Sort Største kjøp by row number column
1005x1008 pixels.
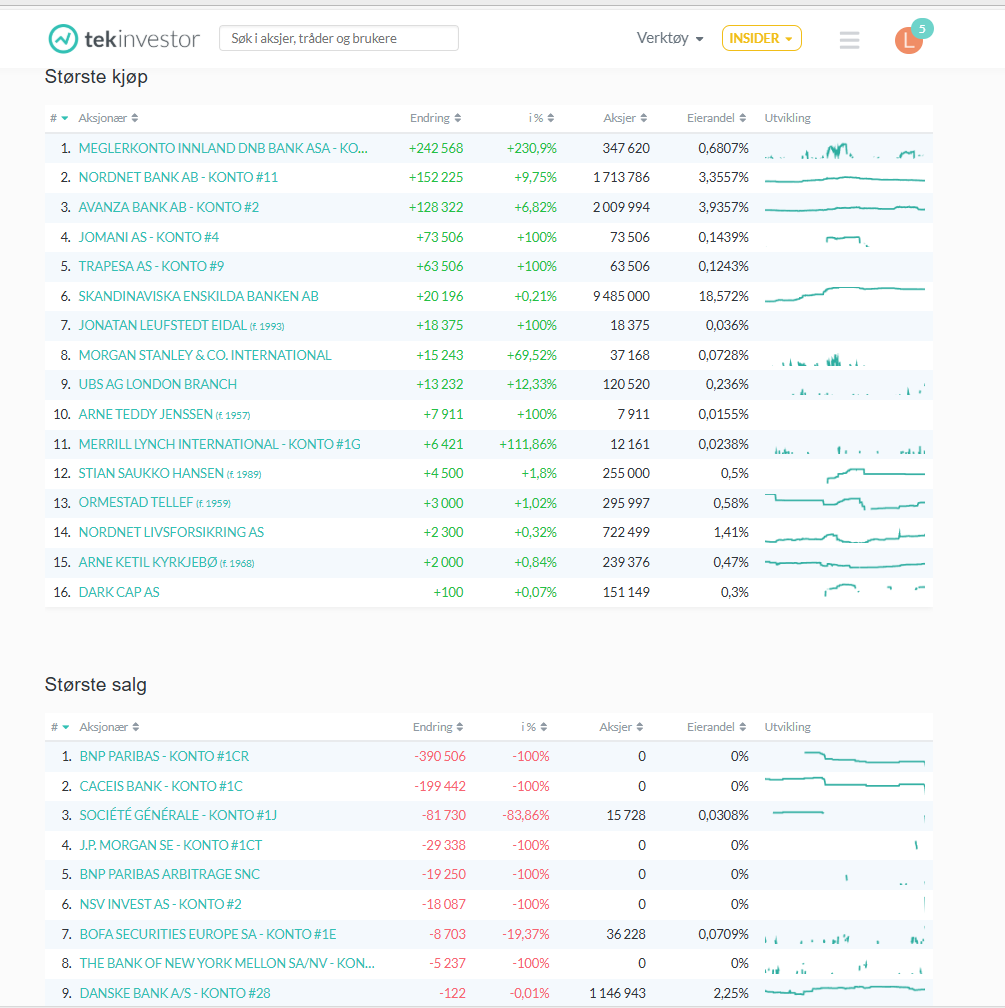click(x=59, y=118)
